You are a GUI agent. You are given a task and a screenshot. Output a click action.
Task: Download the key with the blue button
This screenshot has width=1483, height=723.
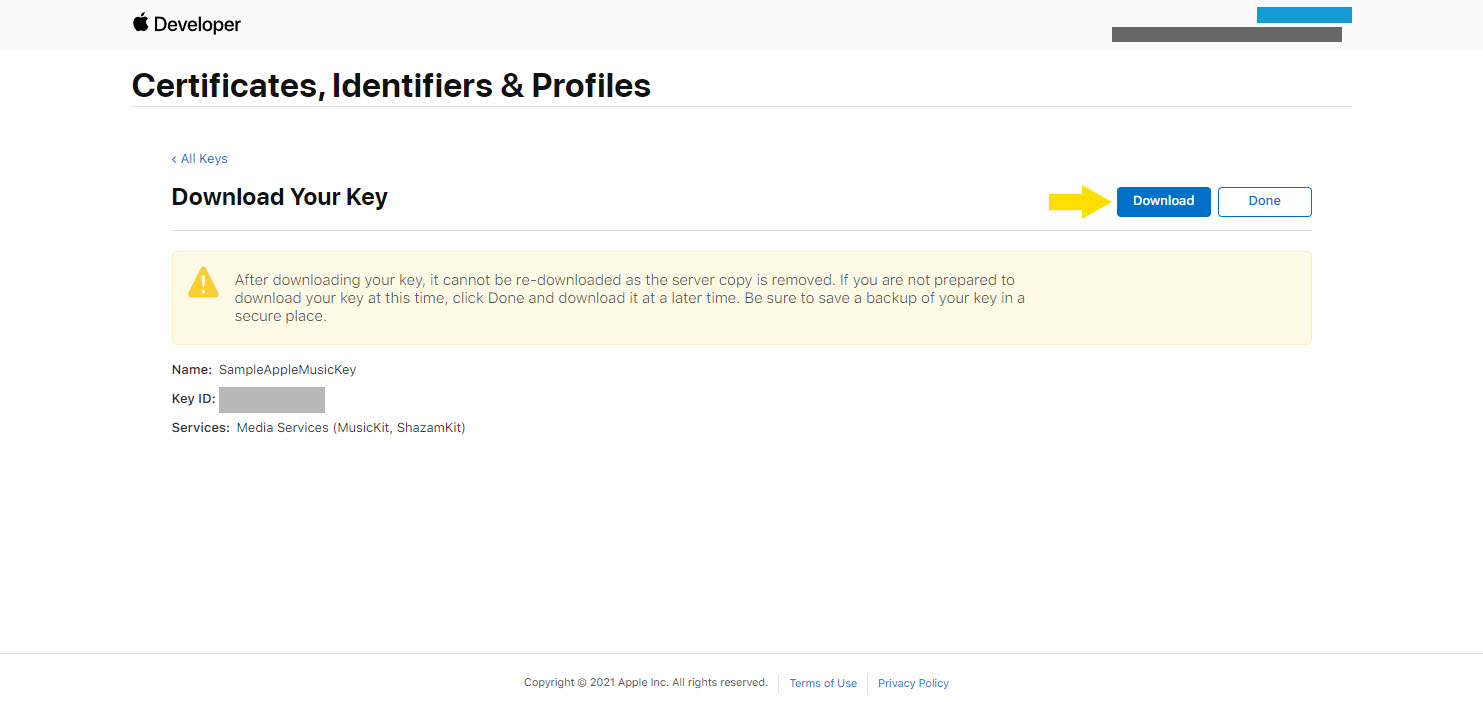coord(1163,201)
